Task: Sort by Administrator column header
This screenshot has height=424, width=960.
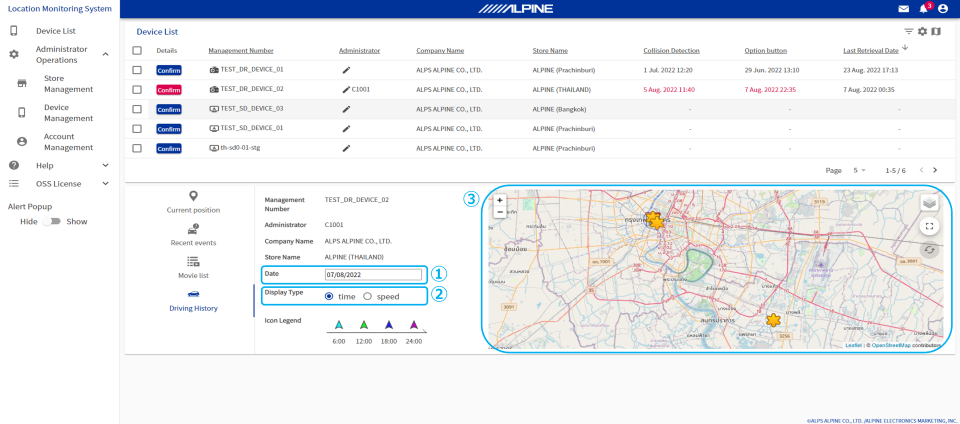Action: pos(359,51)
